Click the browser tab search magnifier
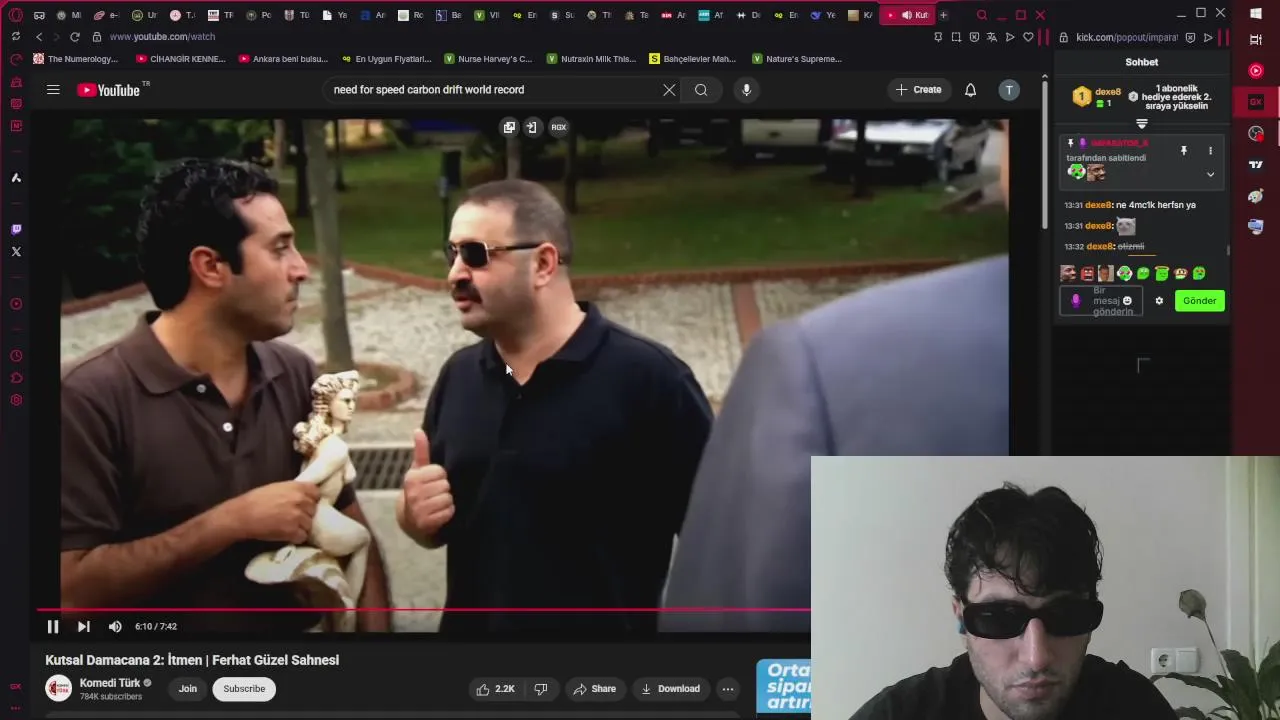Viewport: 1280px width, 720px height. coord(982,15)
